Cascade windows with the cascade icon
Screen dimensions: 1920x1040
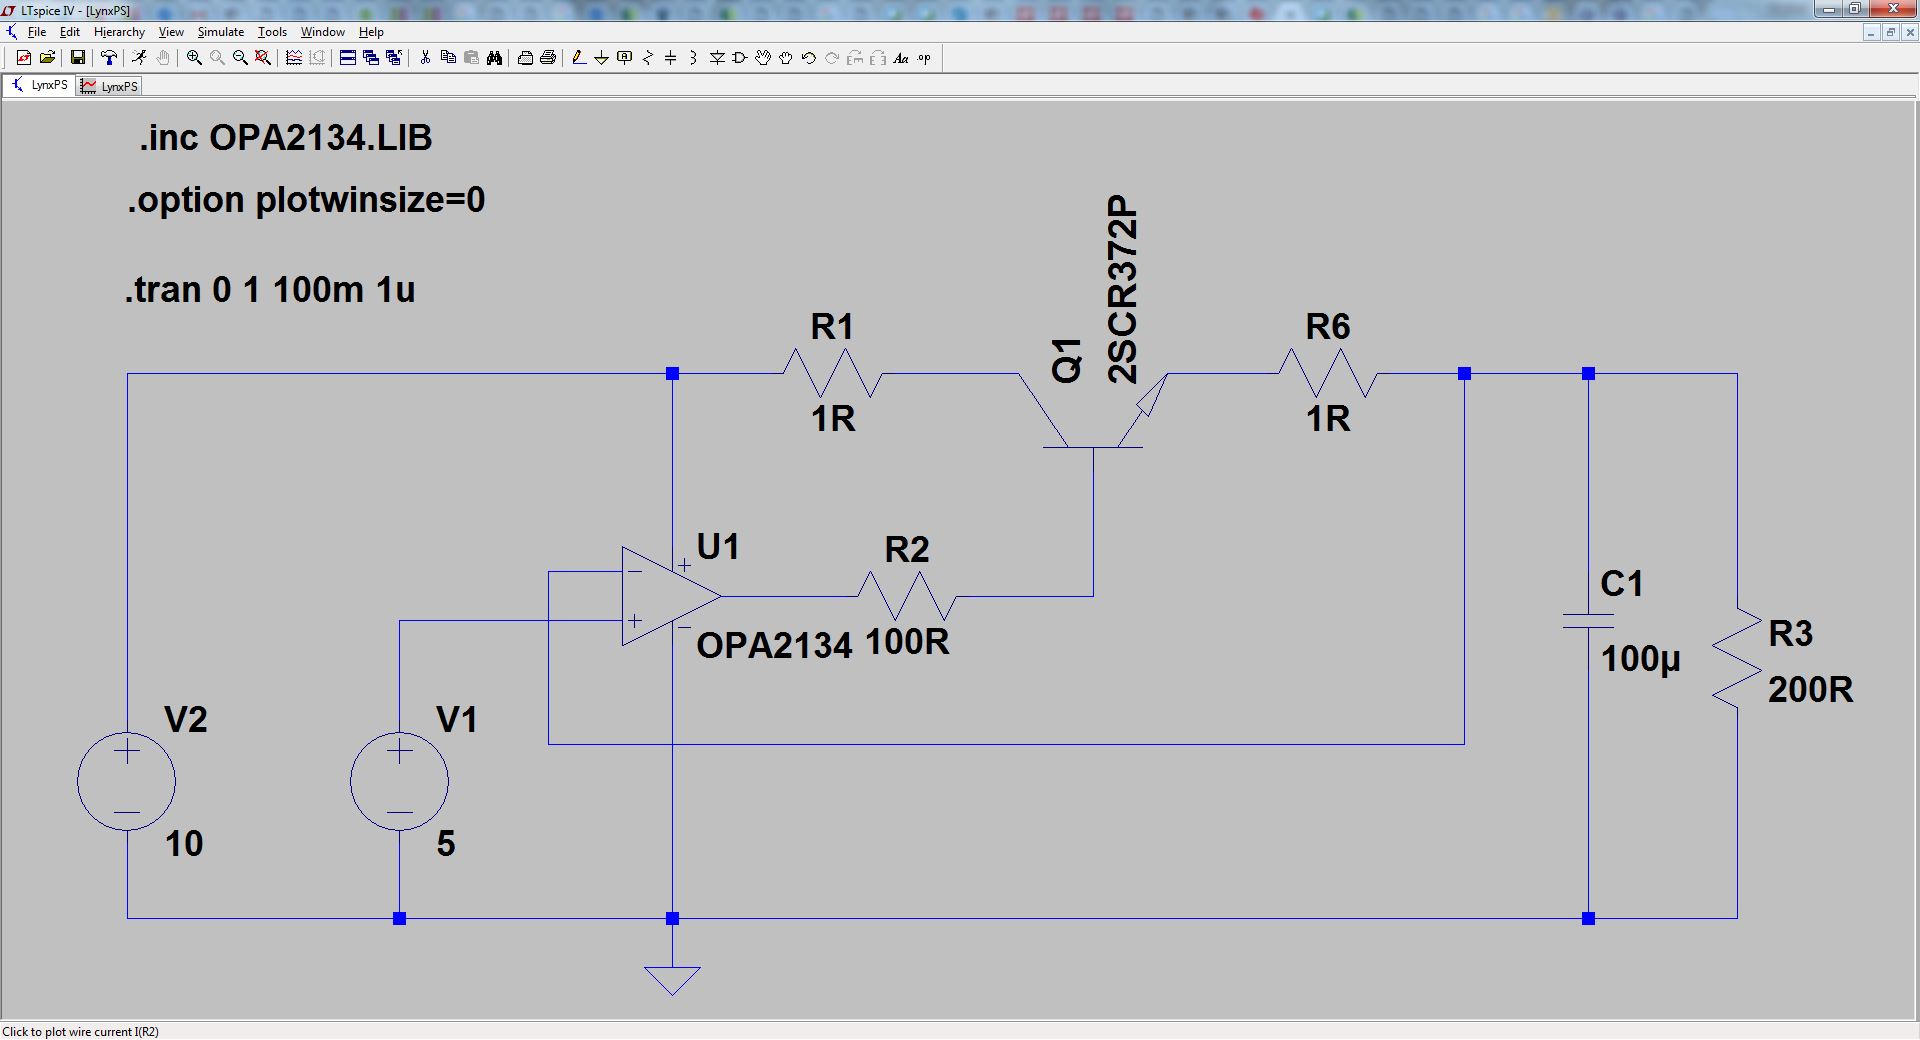(371, 58)
